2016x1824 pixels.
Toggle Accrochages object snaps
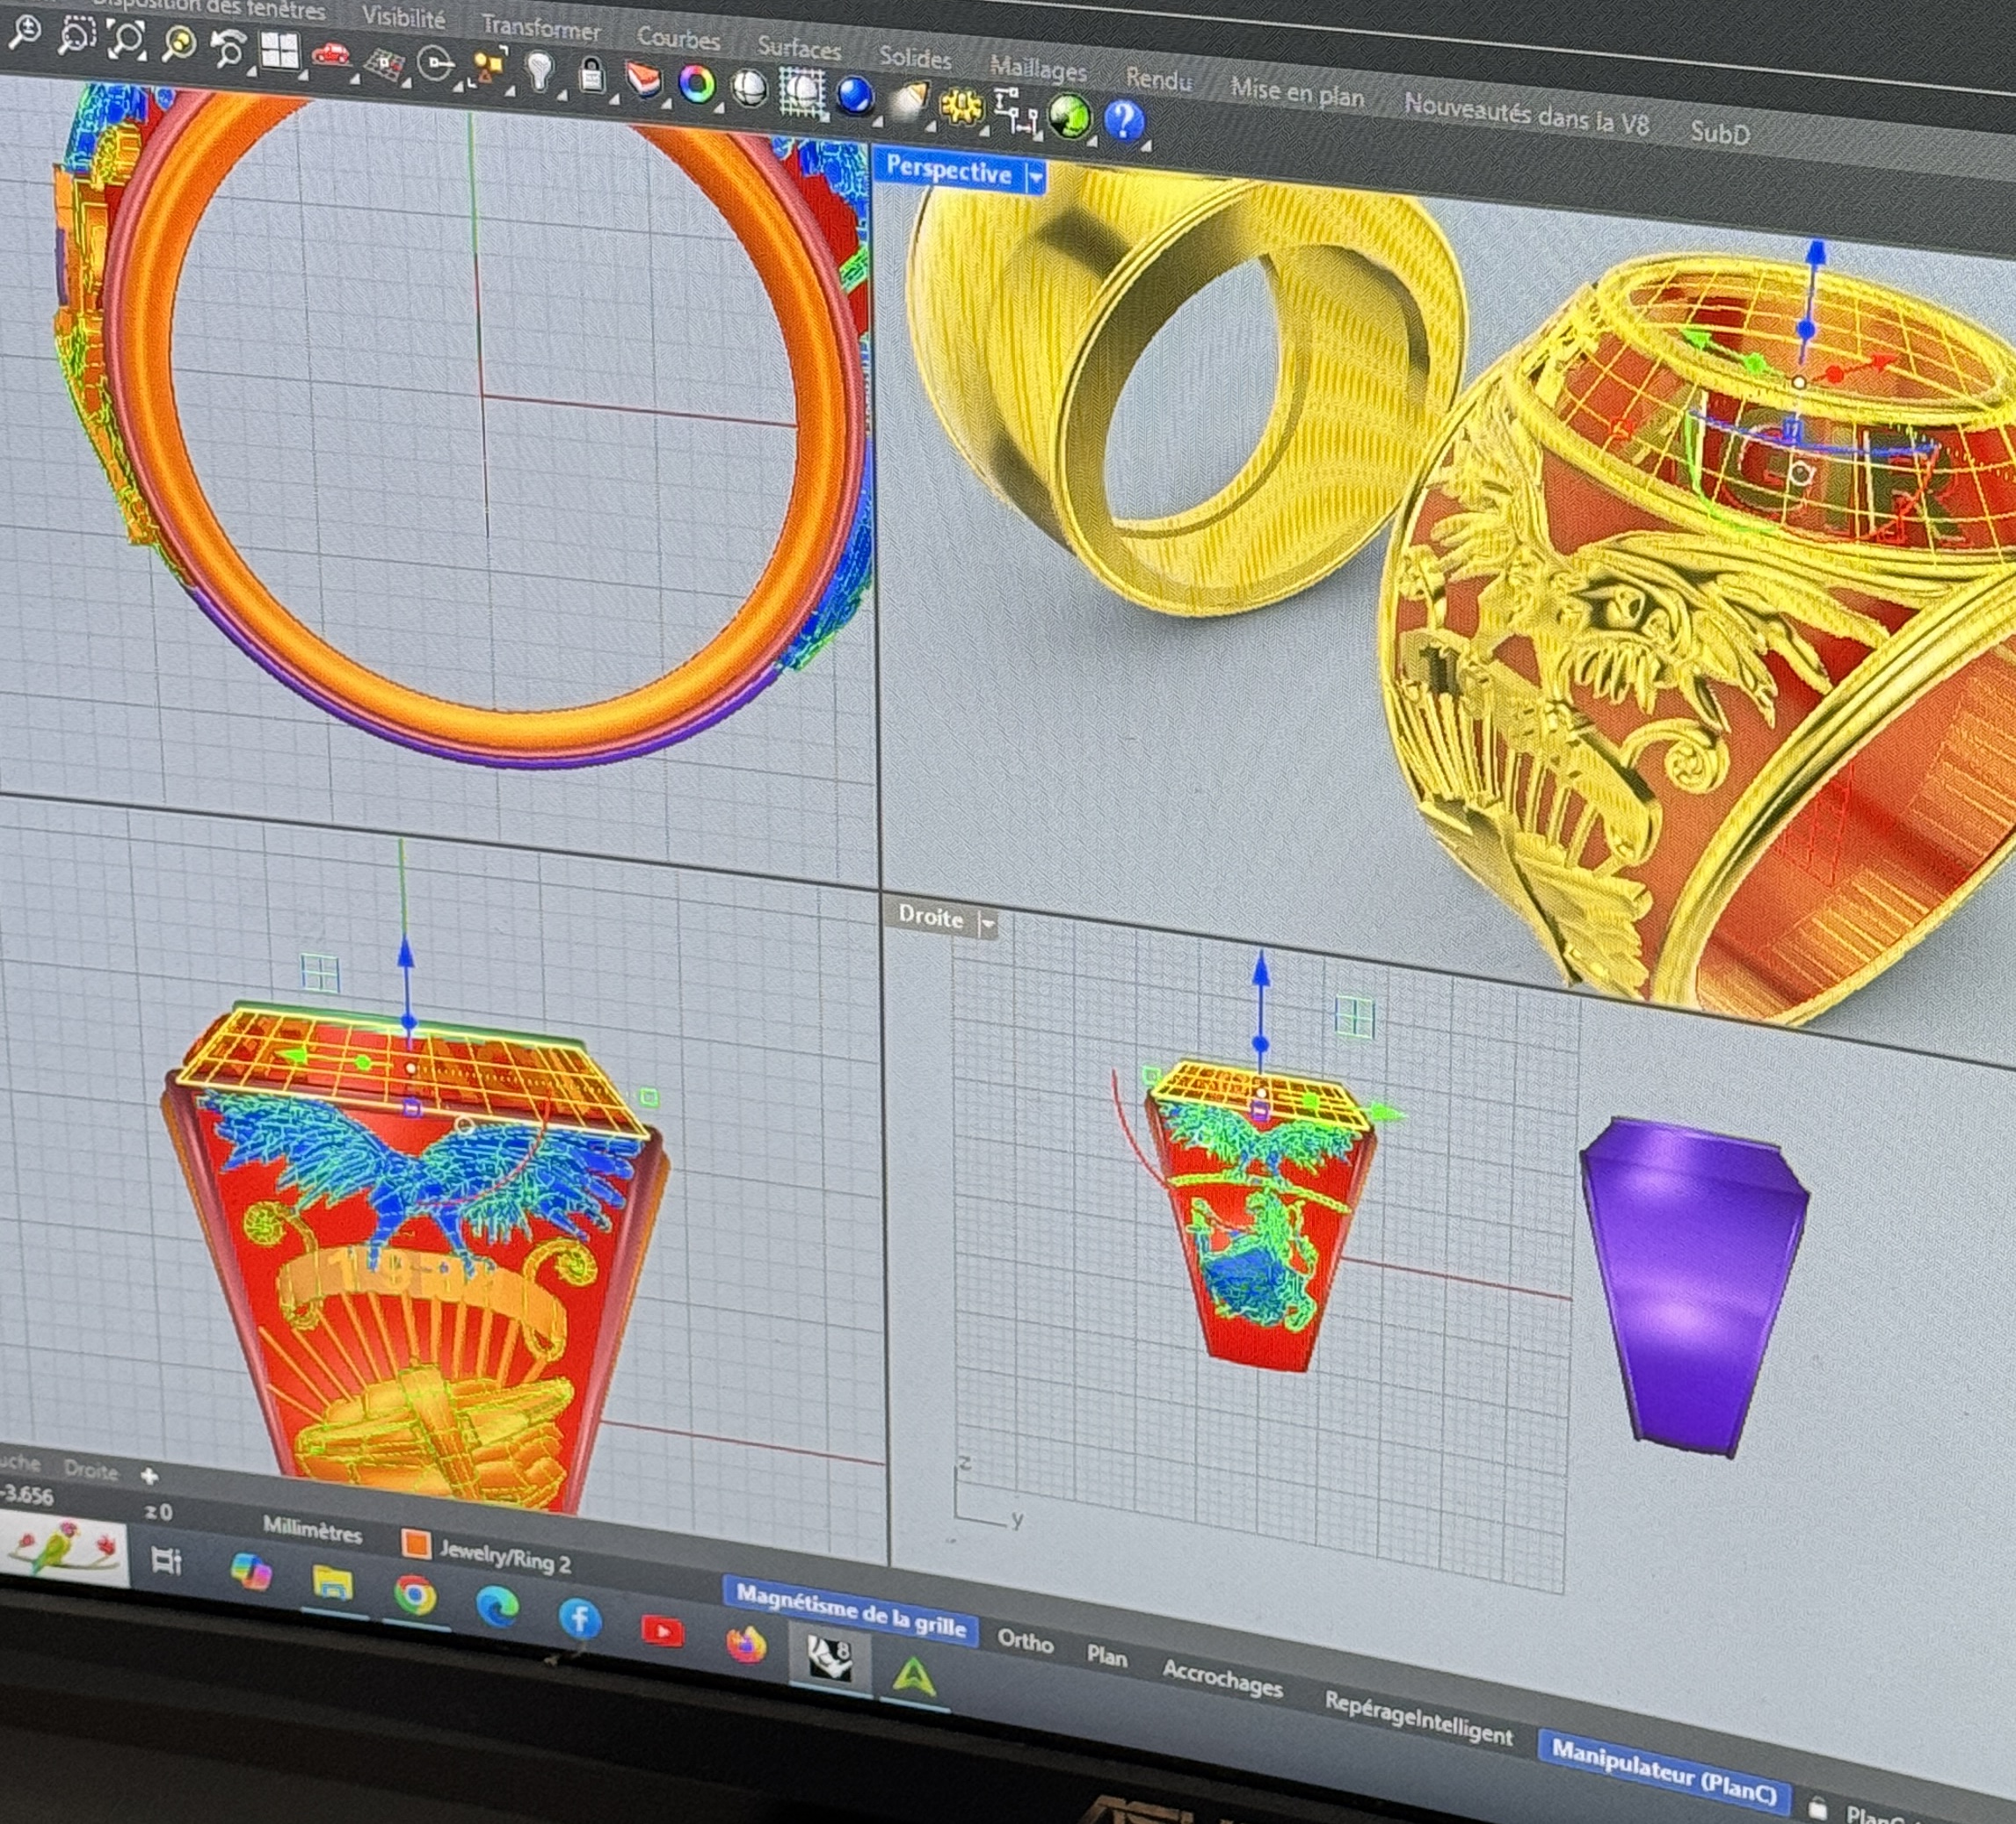[x=1222, y=1679]
